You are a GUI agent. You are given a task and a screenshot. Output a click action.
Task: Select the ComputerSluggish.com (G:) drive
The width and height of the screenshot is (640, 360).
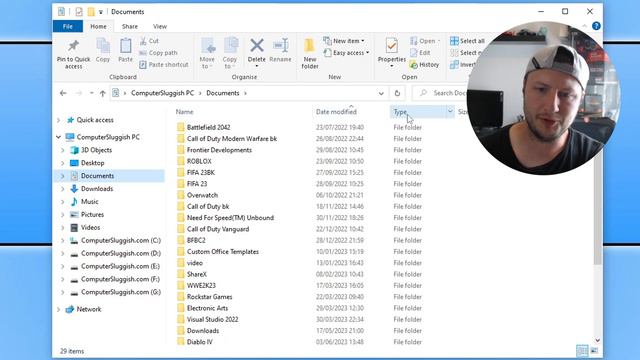coord(121,292)
